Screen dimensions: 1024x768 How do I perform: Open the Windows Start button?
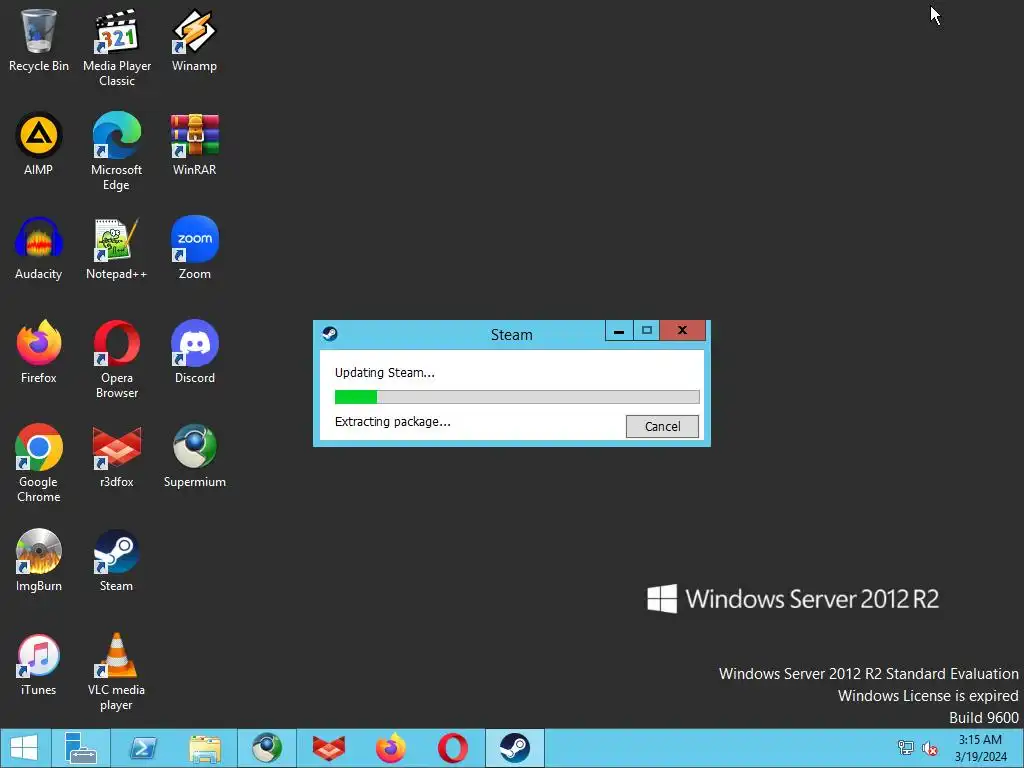(25, 748)
